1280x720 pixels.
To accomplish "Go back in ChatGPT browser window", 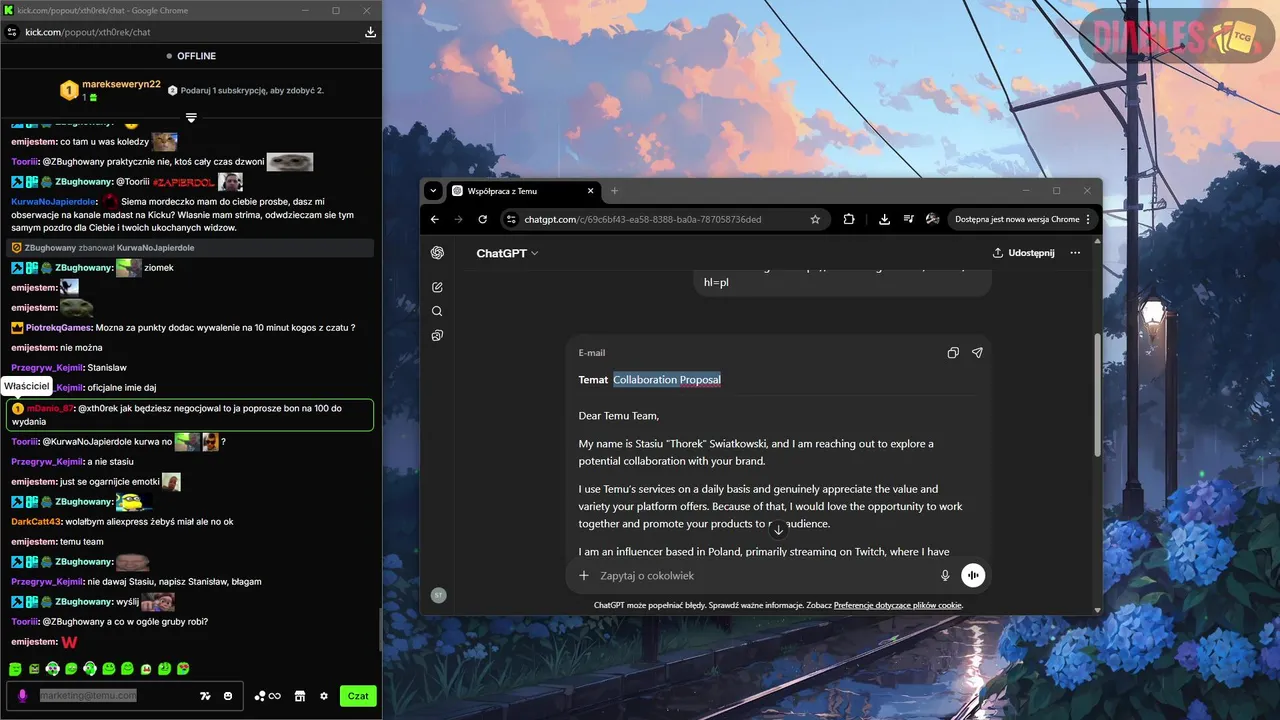I will pyautogui.click(x=435, y=219).
